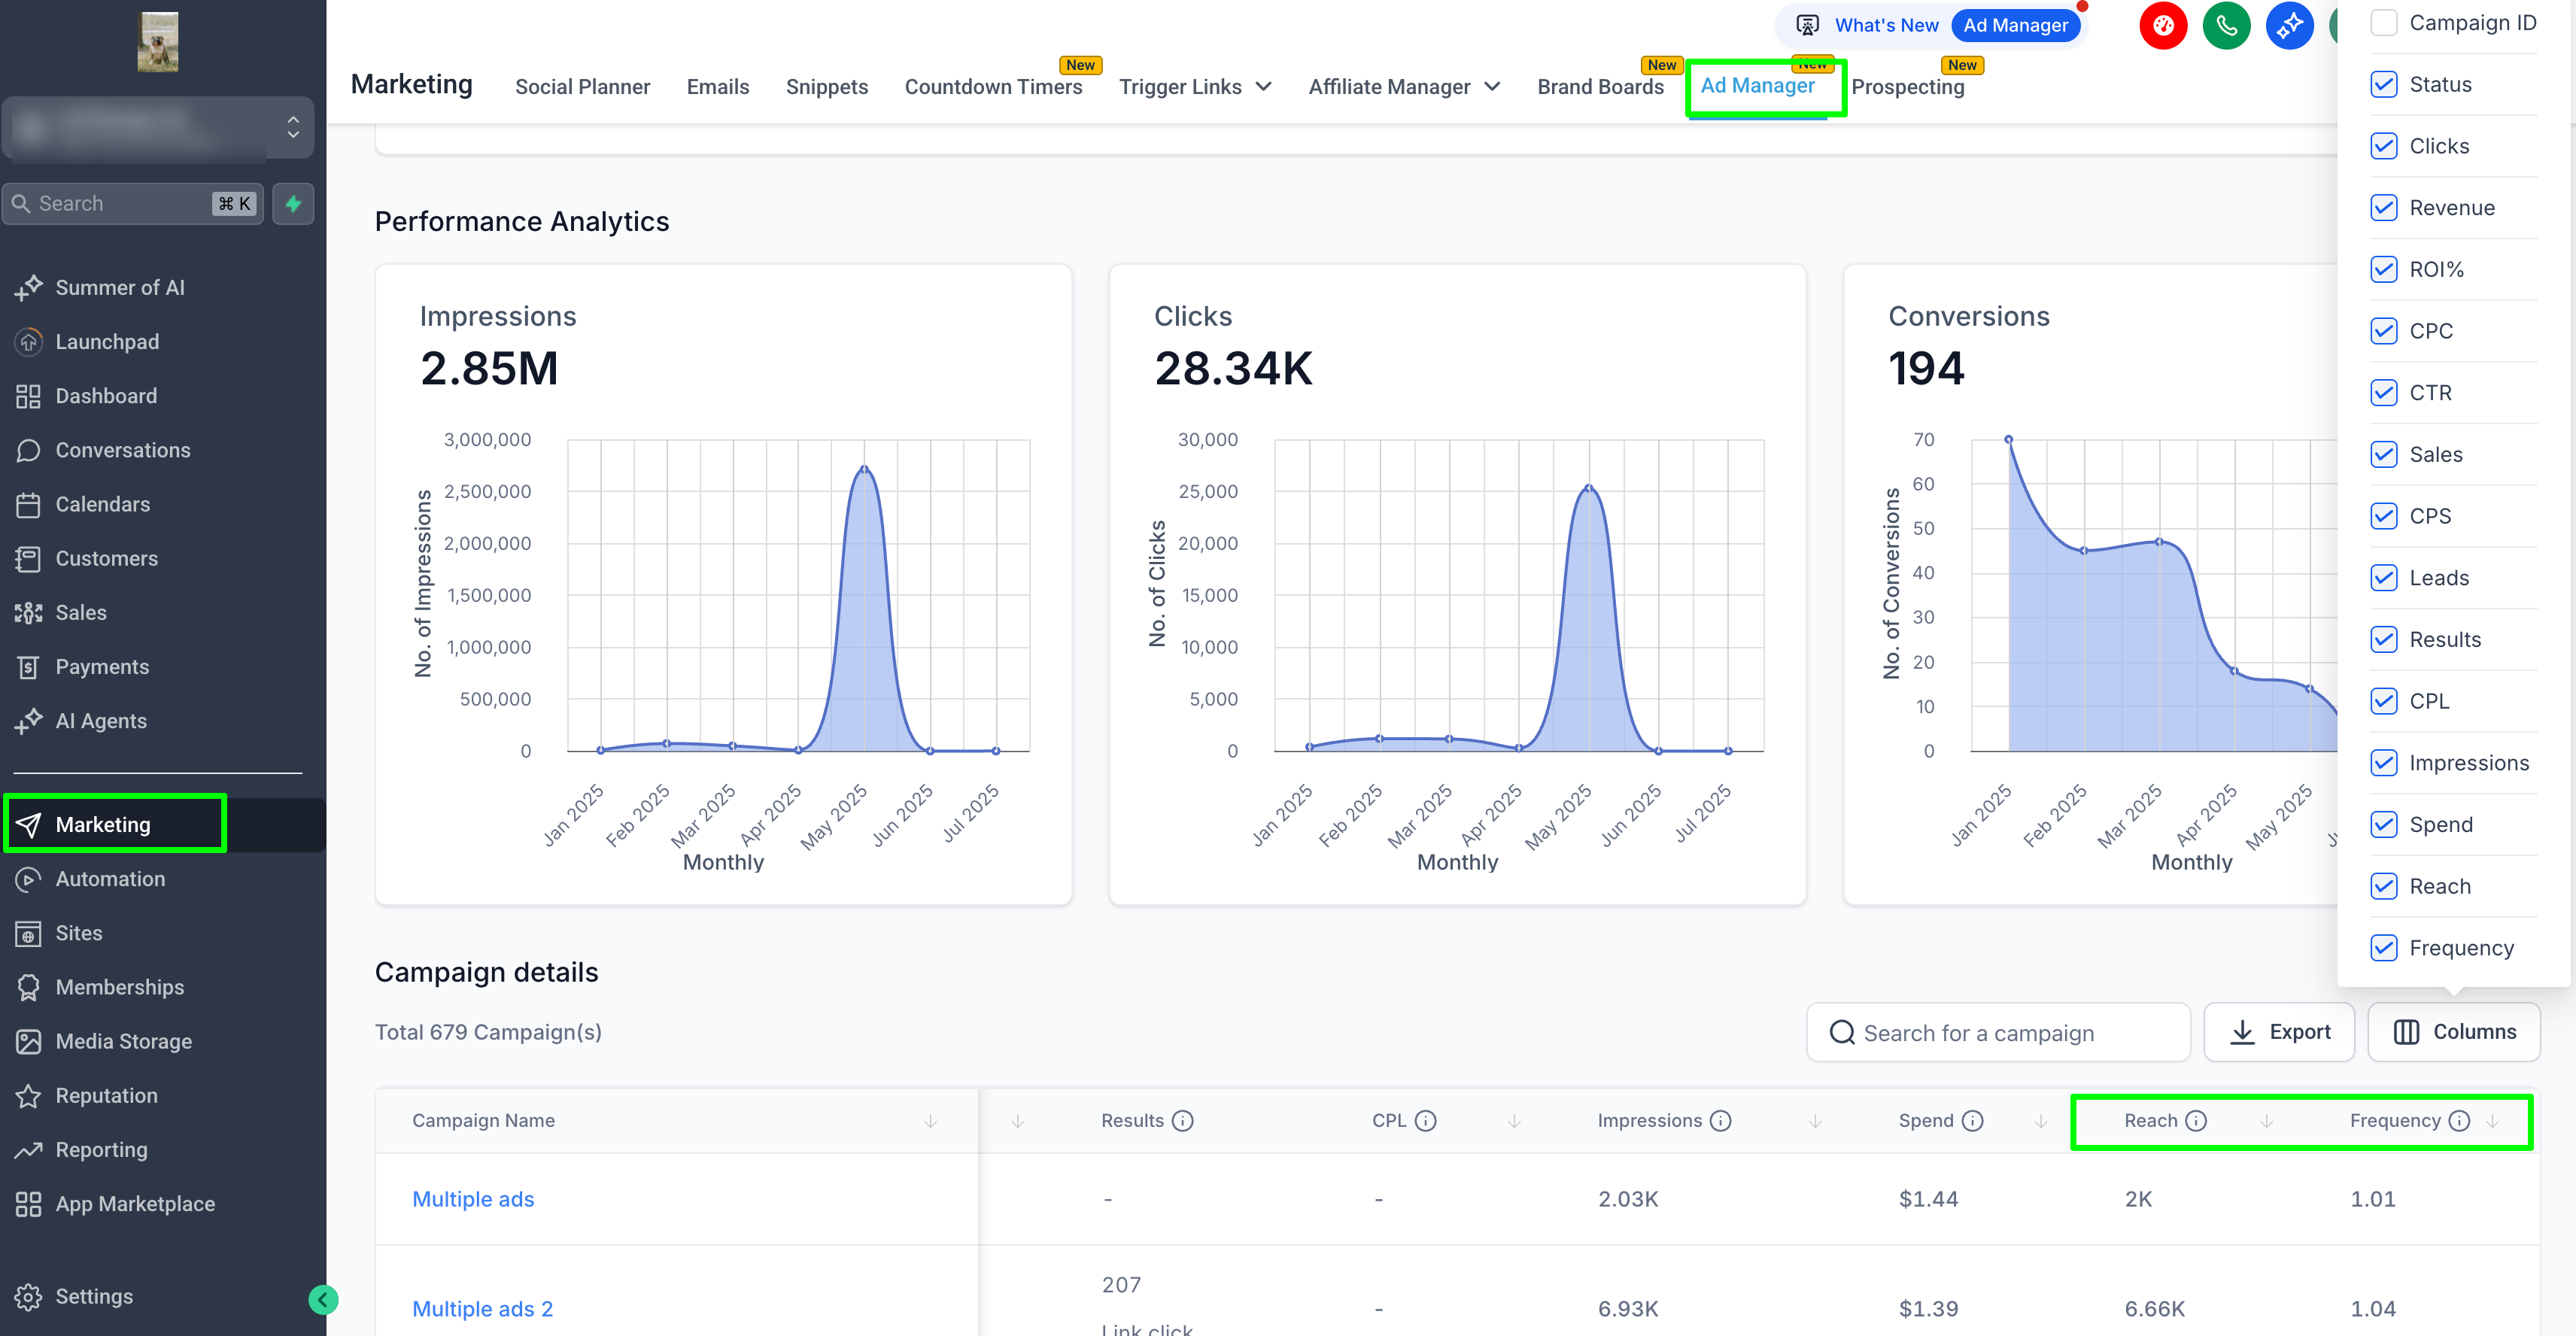Click the blue AI sparkle icon
The image size is (2576, 1336).
point(2289,26)
